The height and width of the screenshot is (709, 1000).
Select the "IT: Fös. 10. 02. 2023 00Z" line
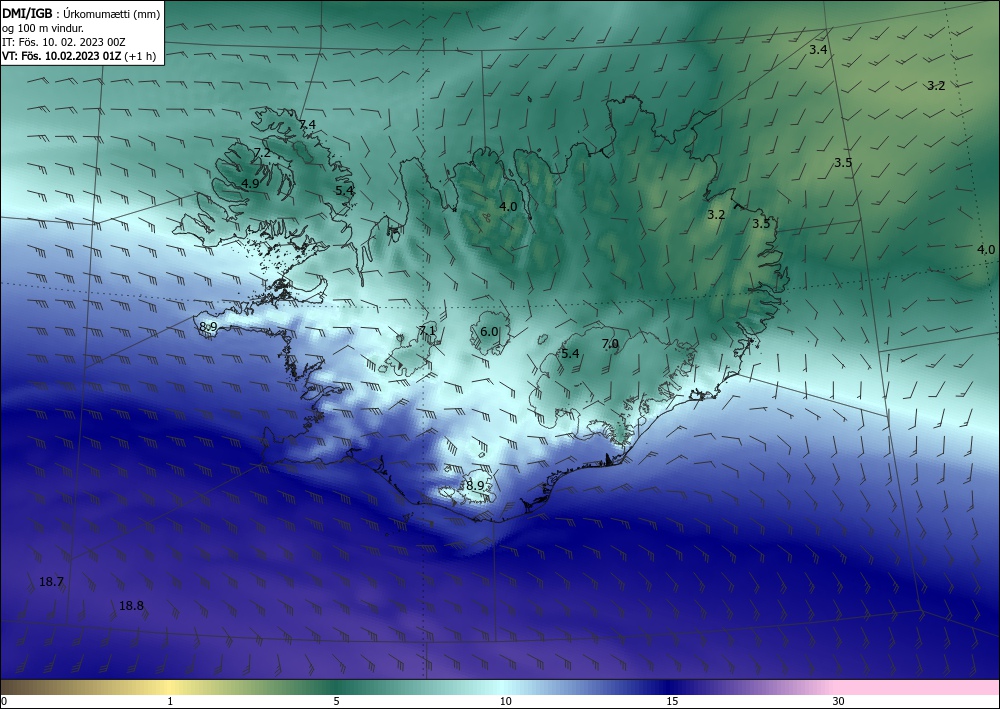(x=64, y=42)
